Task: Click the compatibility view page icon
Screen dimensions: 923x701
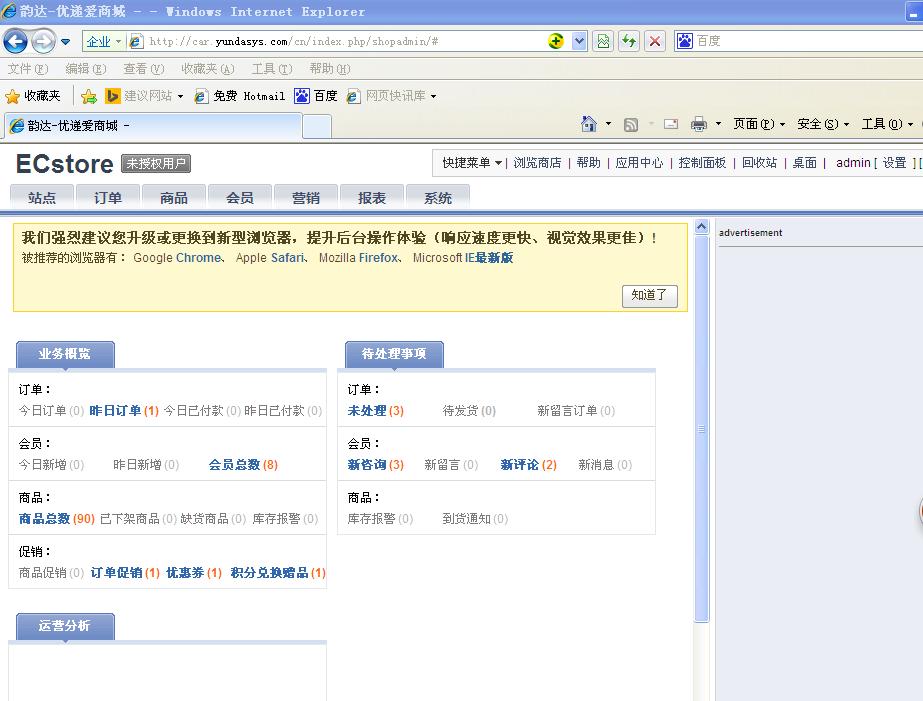Action: [x=603, y=41]
